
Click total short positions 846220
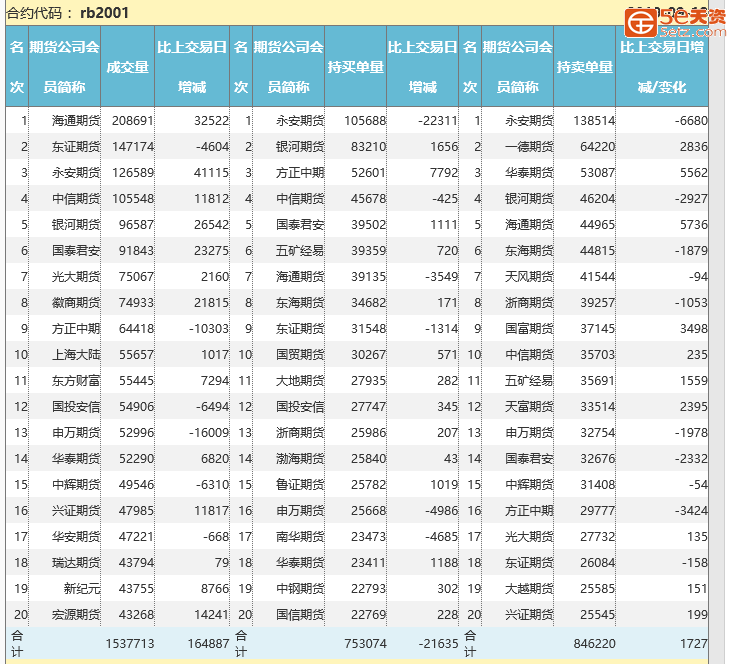point(594,643)
